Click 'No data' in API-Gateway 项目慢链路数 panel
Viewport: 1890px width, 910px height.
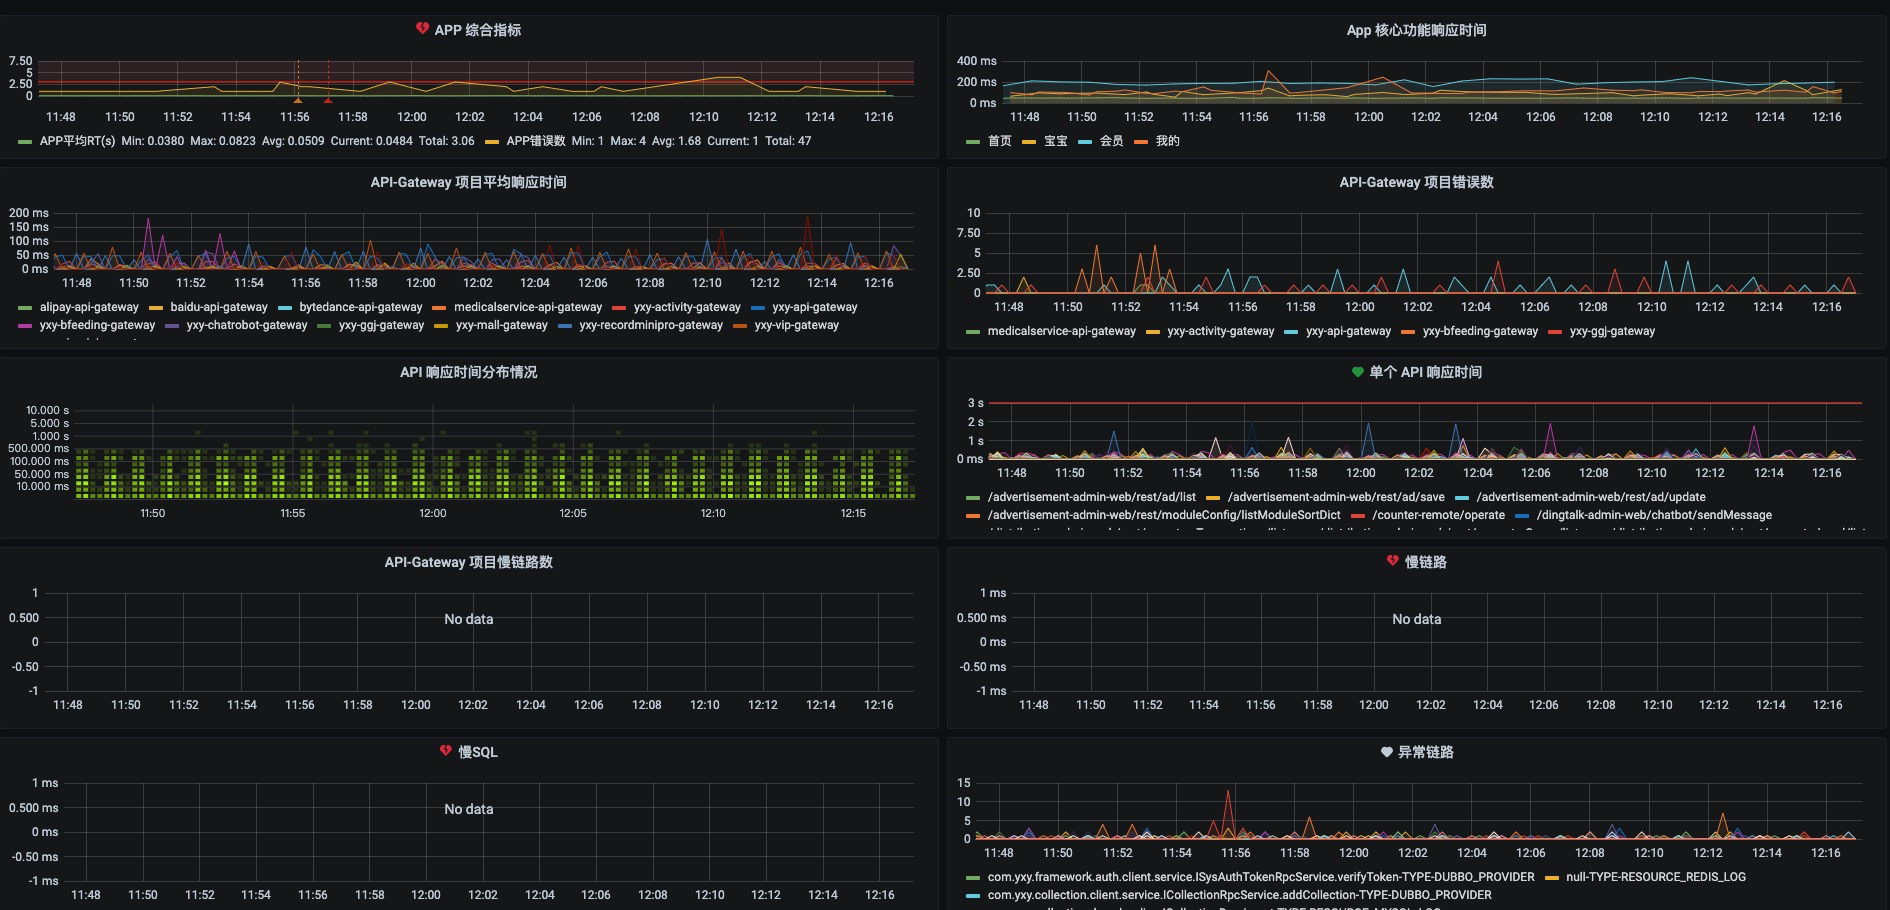coord(468,619)
